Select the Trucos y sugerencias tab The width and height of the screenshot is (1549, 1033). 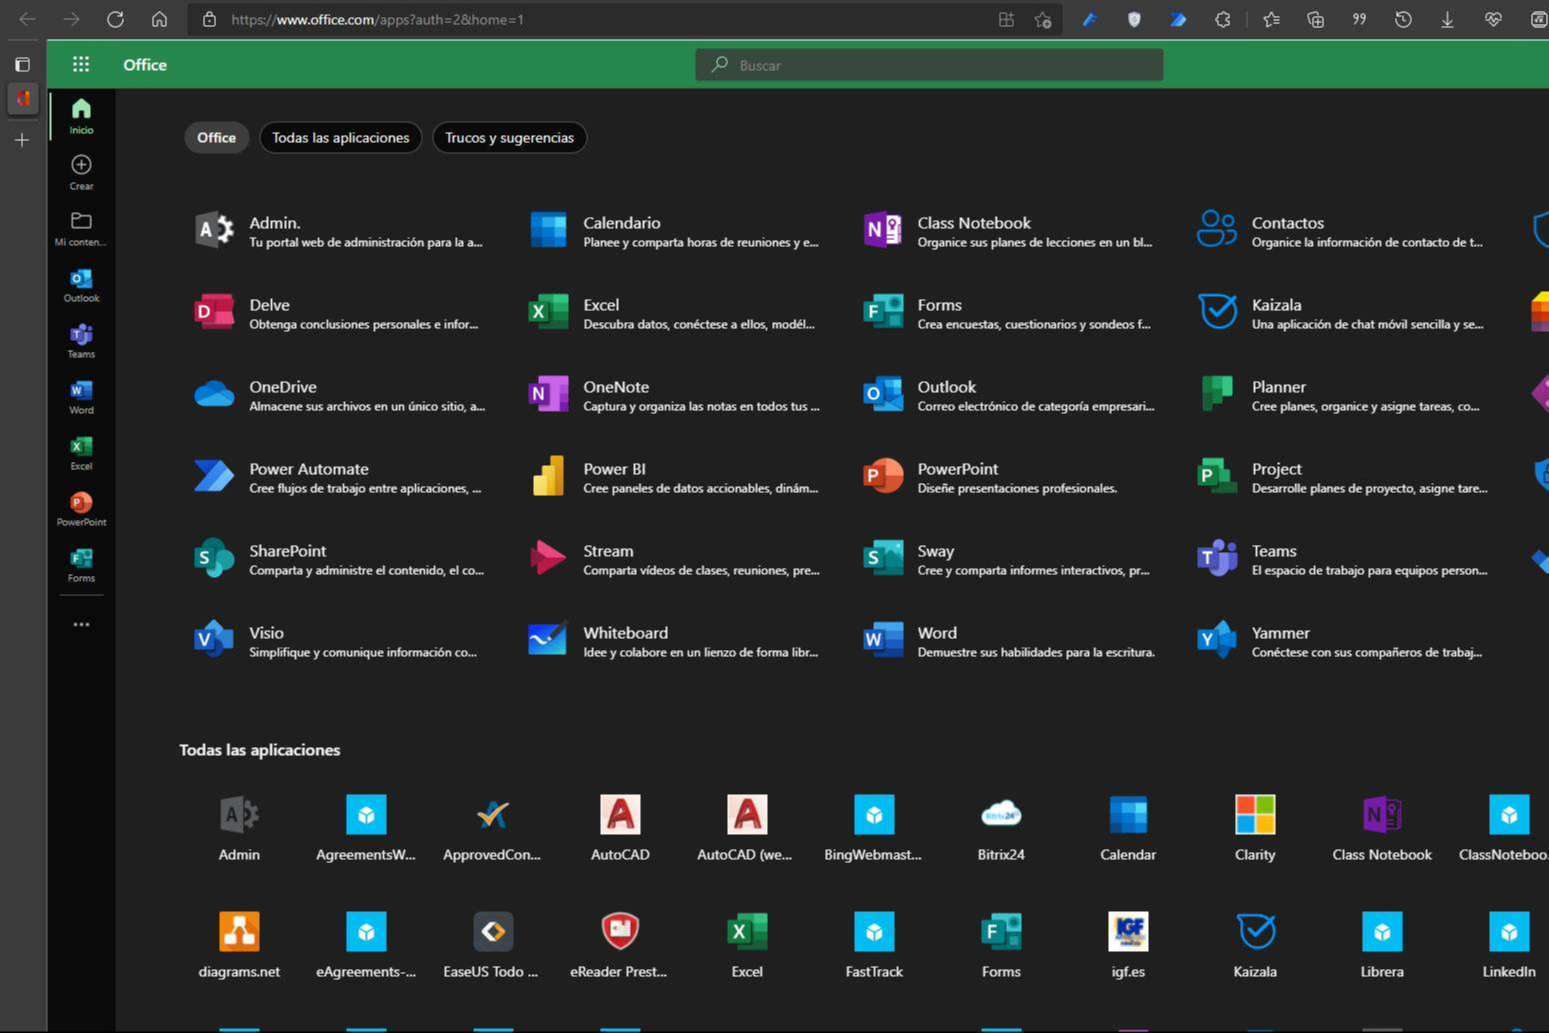[509, 138]
